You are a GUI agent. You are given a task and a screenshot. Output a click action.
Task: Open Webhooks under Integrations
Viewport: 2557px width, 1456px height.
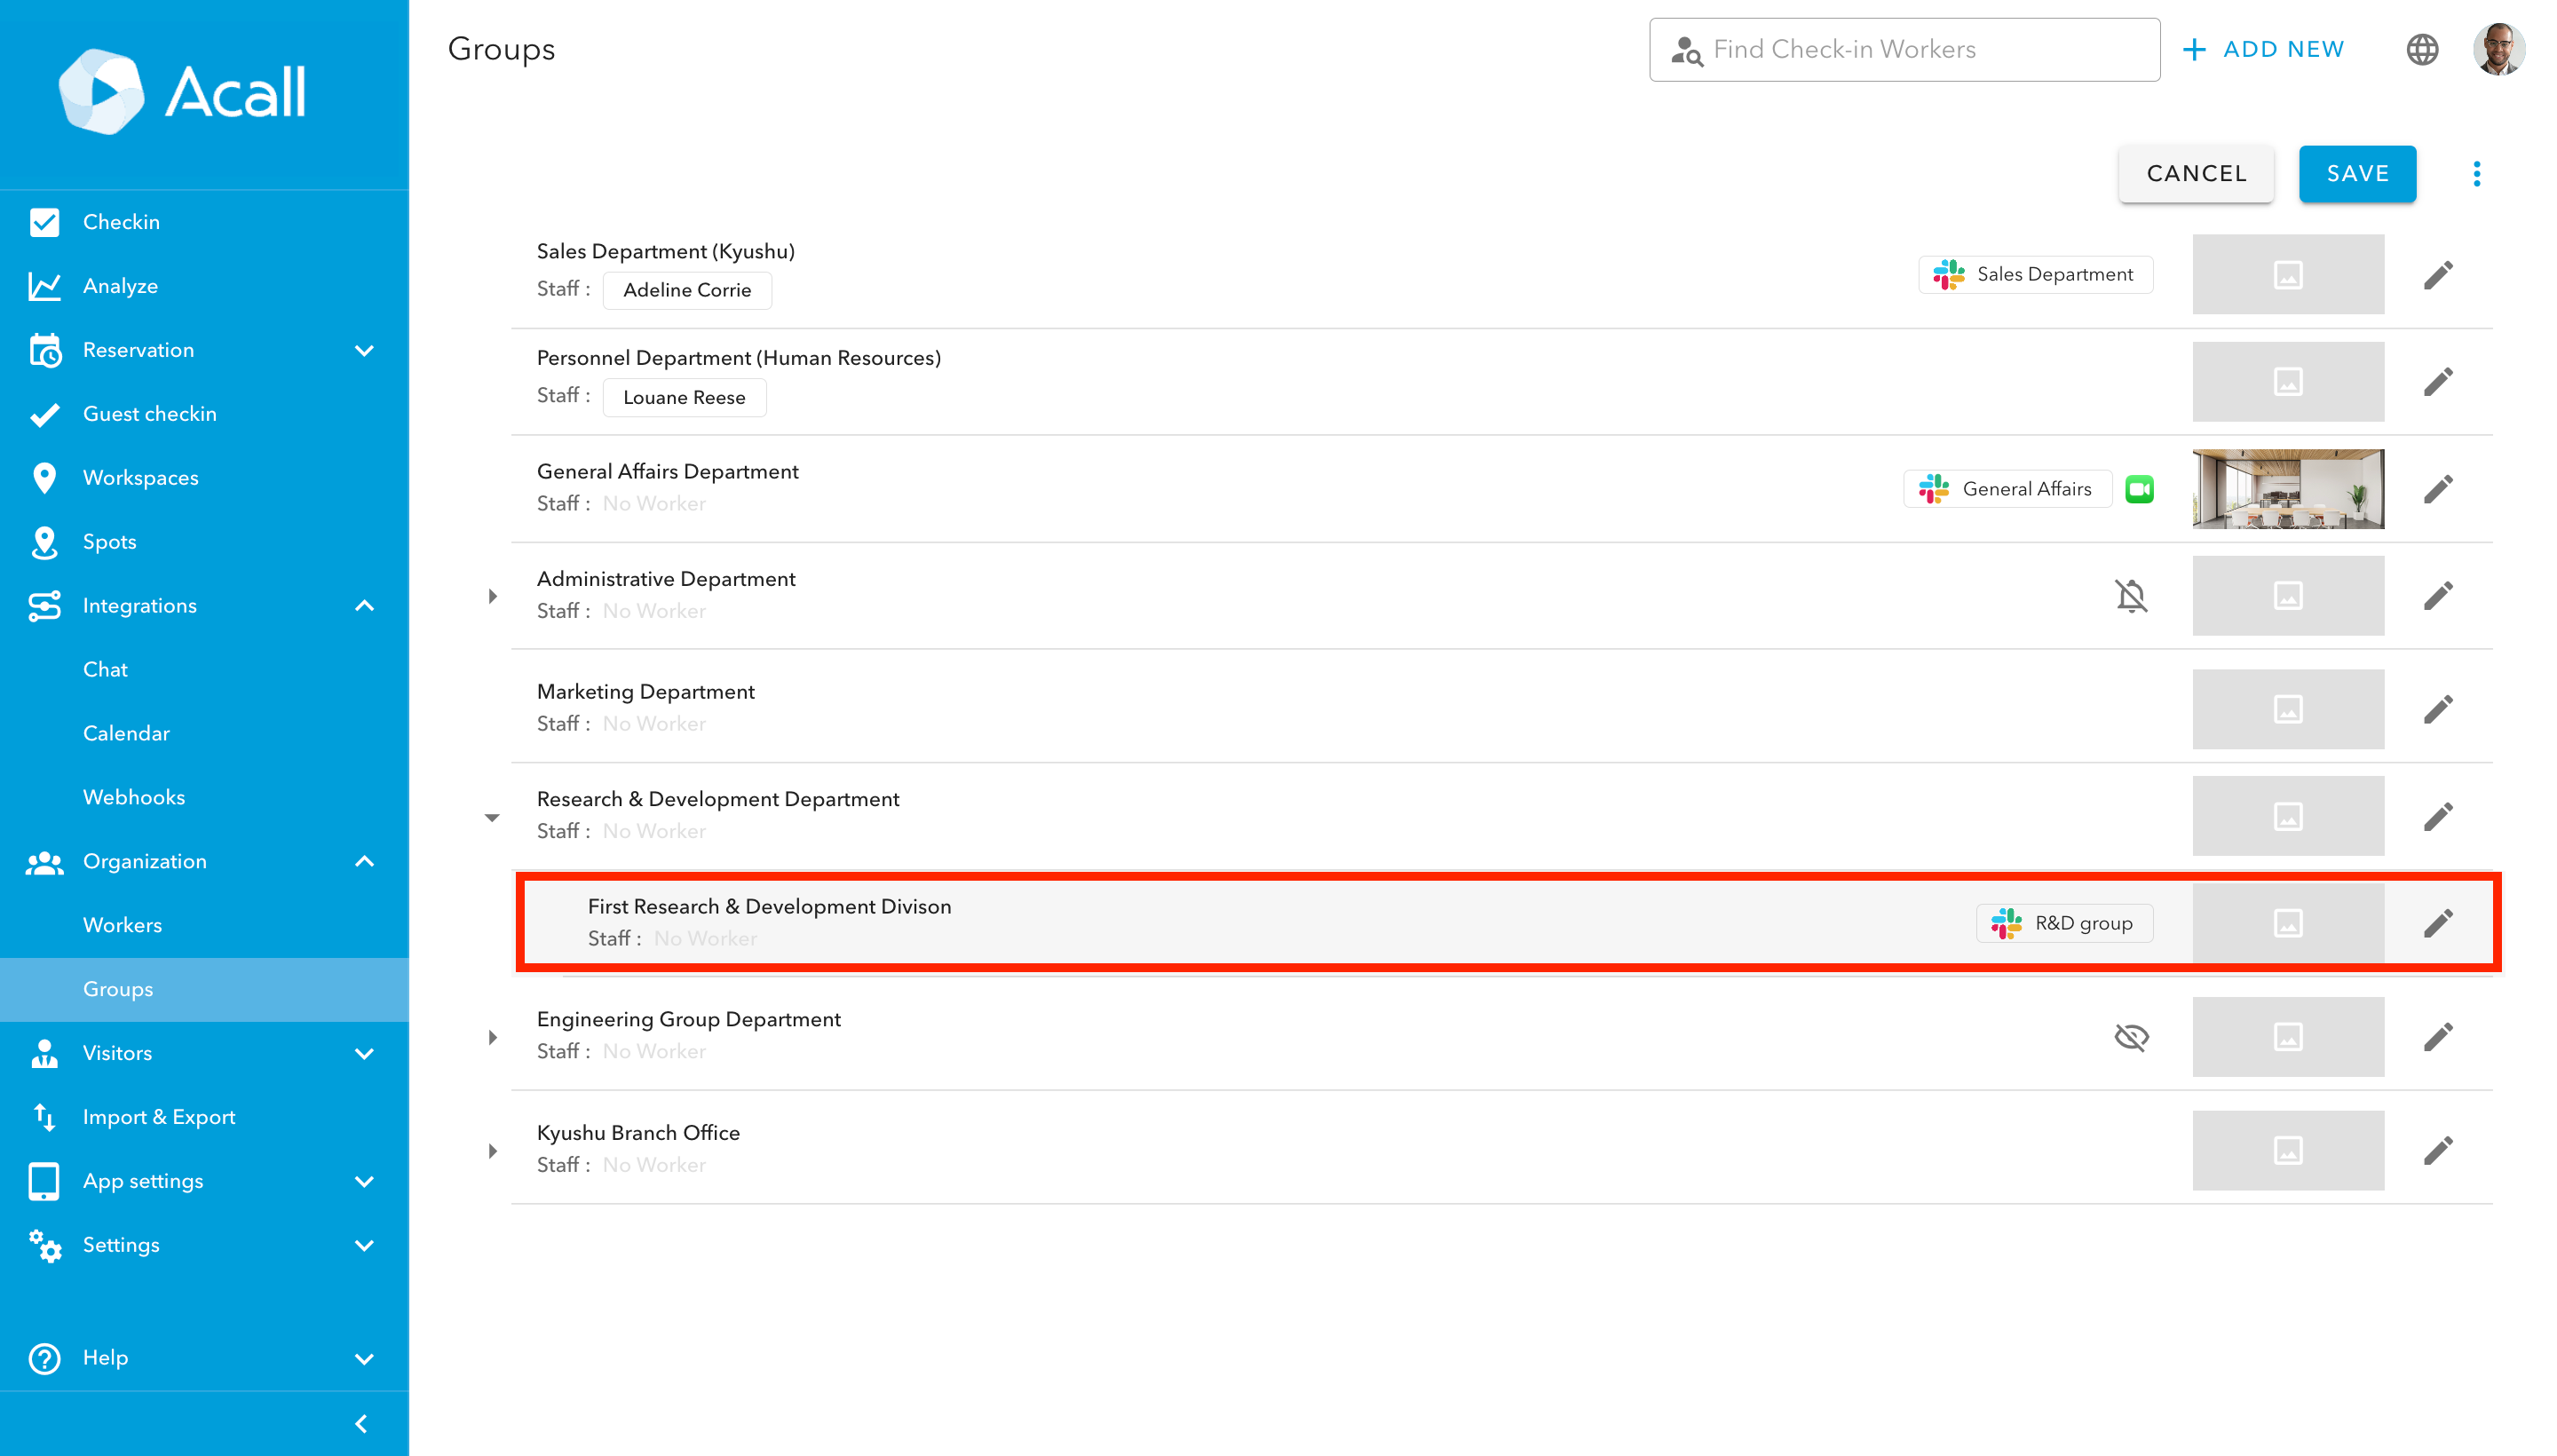[x=204, y=798]
